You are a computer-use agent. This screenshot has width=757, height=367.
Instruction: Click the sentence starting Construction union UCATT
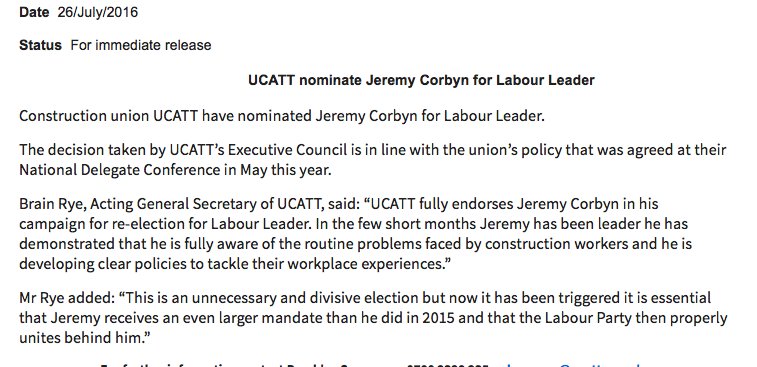[x=282, y=116]
